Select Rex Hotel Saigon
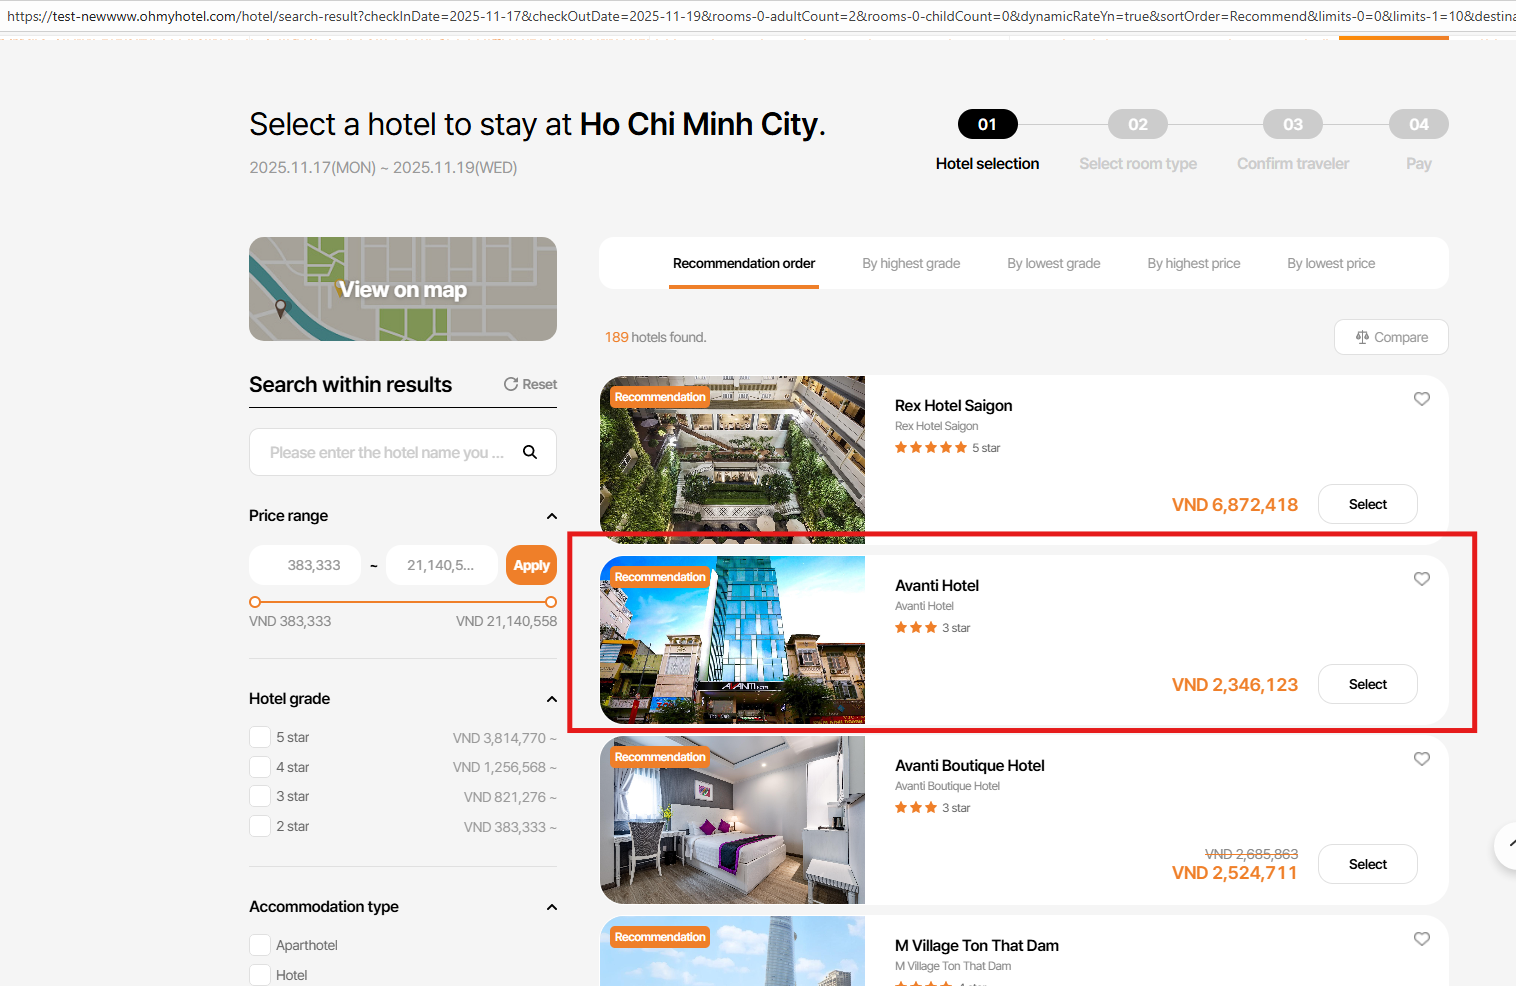 (1367, 504)
